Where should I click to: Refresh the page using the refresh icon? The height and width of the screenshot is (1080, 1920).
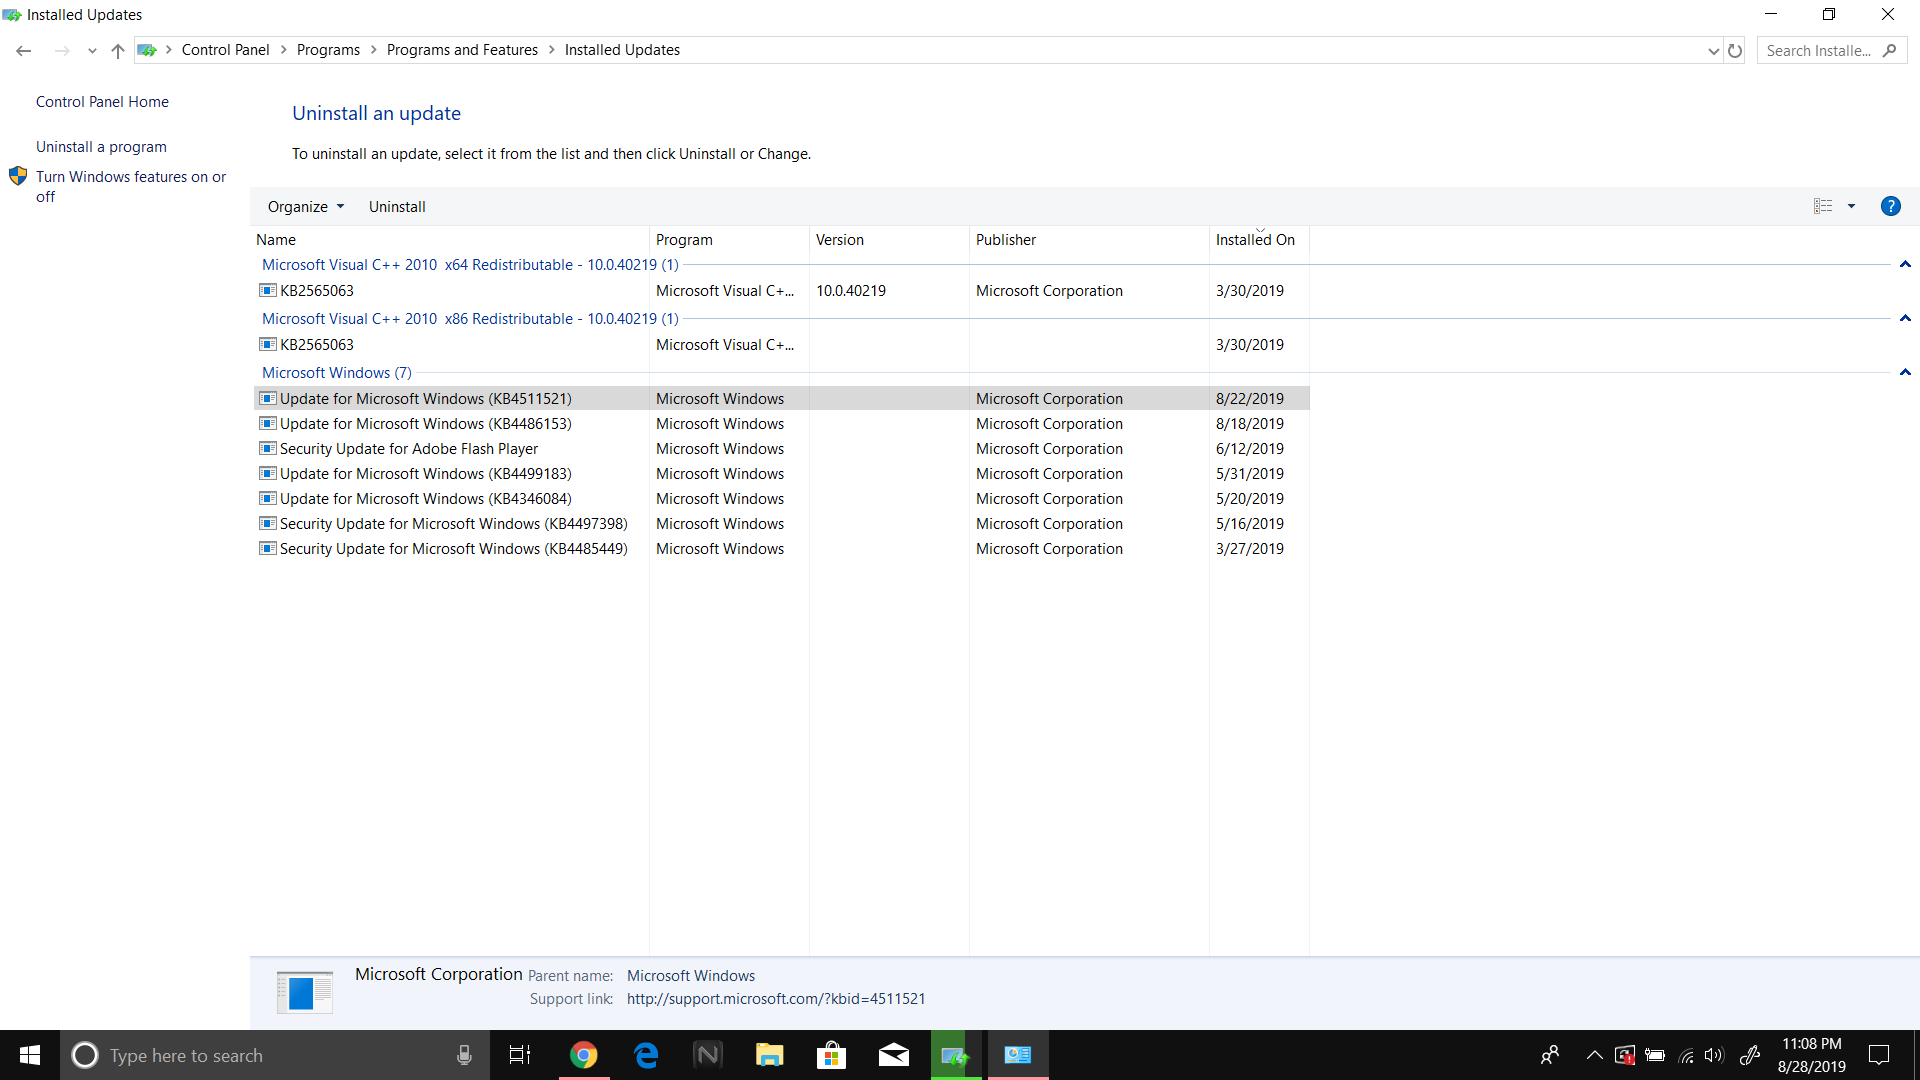coord(1735,50)
